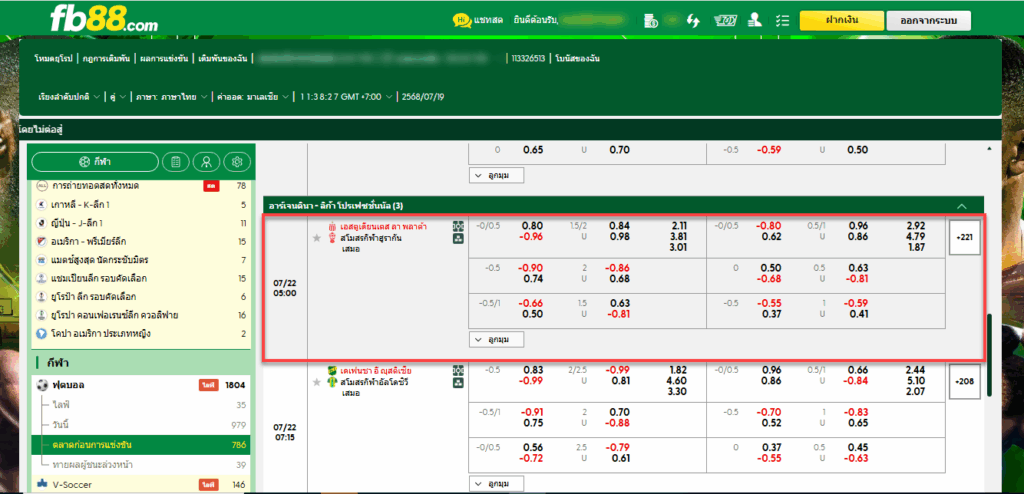The height and width of the screenshot is (494, 1024).
Task: Select 1X2 odds 1.82 for เดเฟนซา
Action: (x=679, y=369)
